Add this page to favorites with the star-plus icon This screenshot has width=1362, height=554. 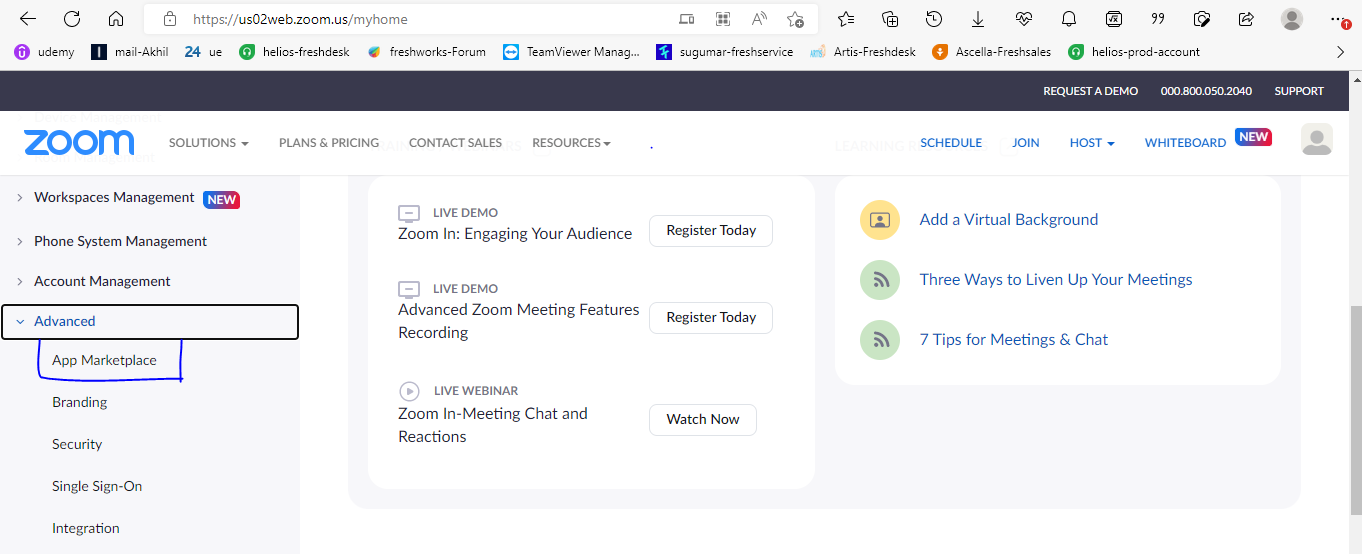(x=796, y=19)
